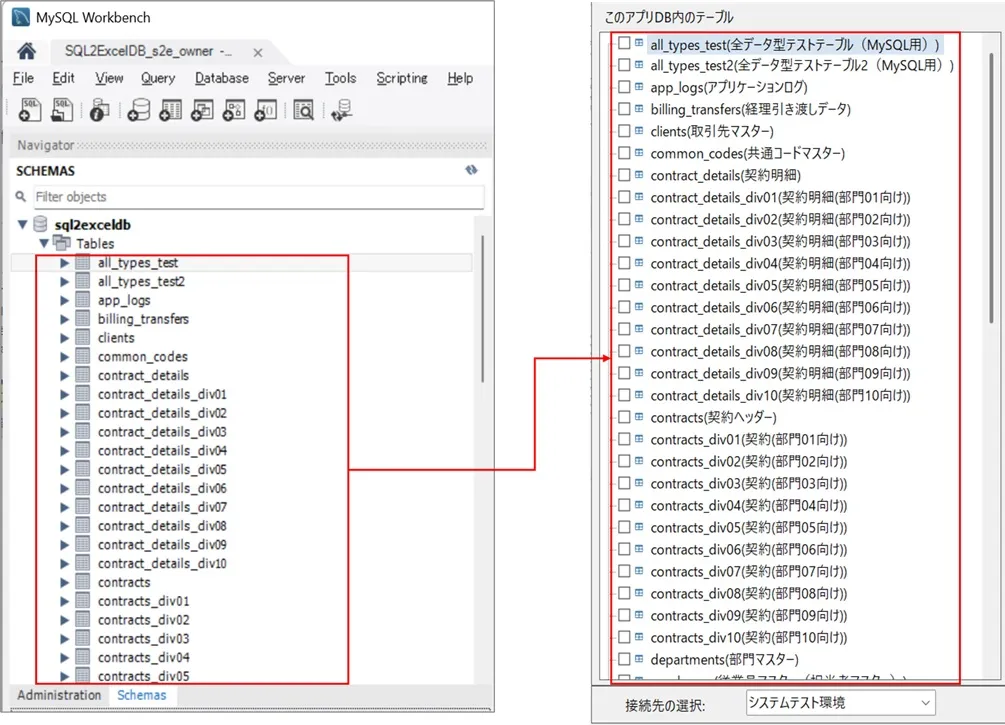The image size is (1005, 725).
Task: Create a new SQL tab icon
Action: click(x=29, y=110)
